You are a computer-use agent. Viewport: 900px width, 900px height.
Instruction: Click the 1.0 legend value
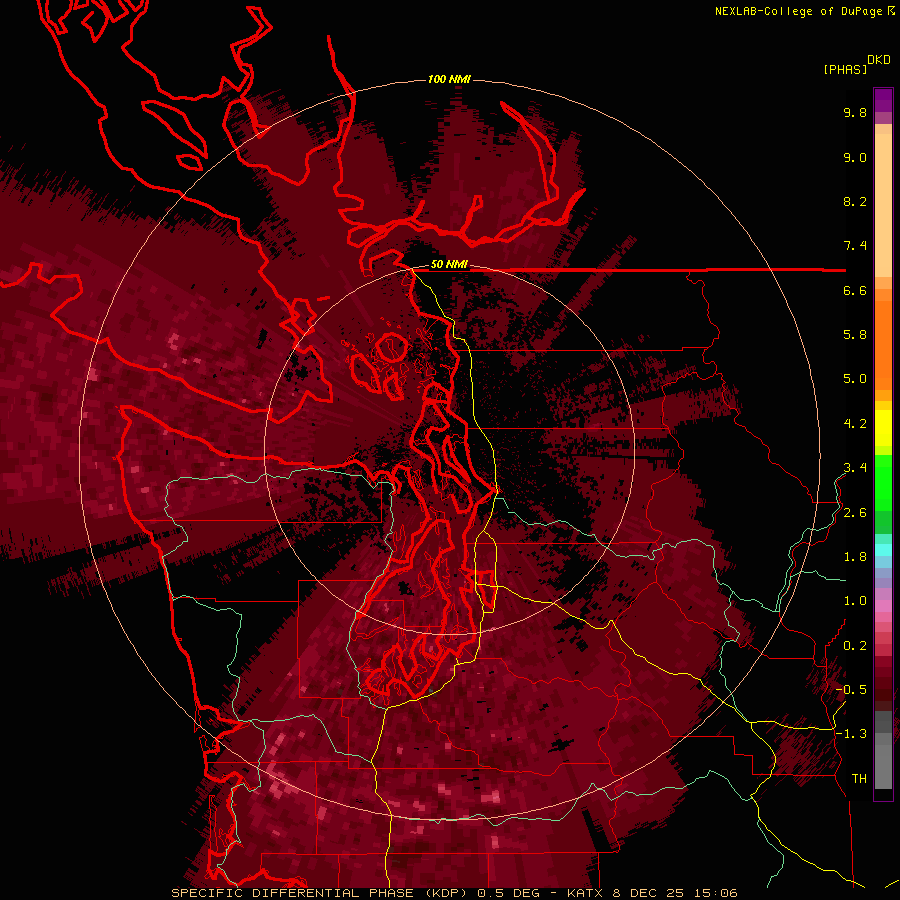[855, 601]
